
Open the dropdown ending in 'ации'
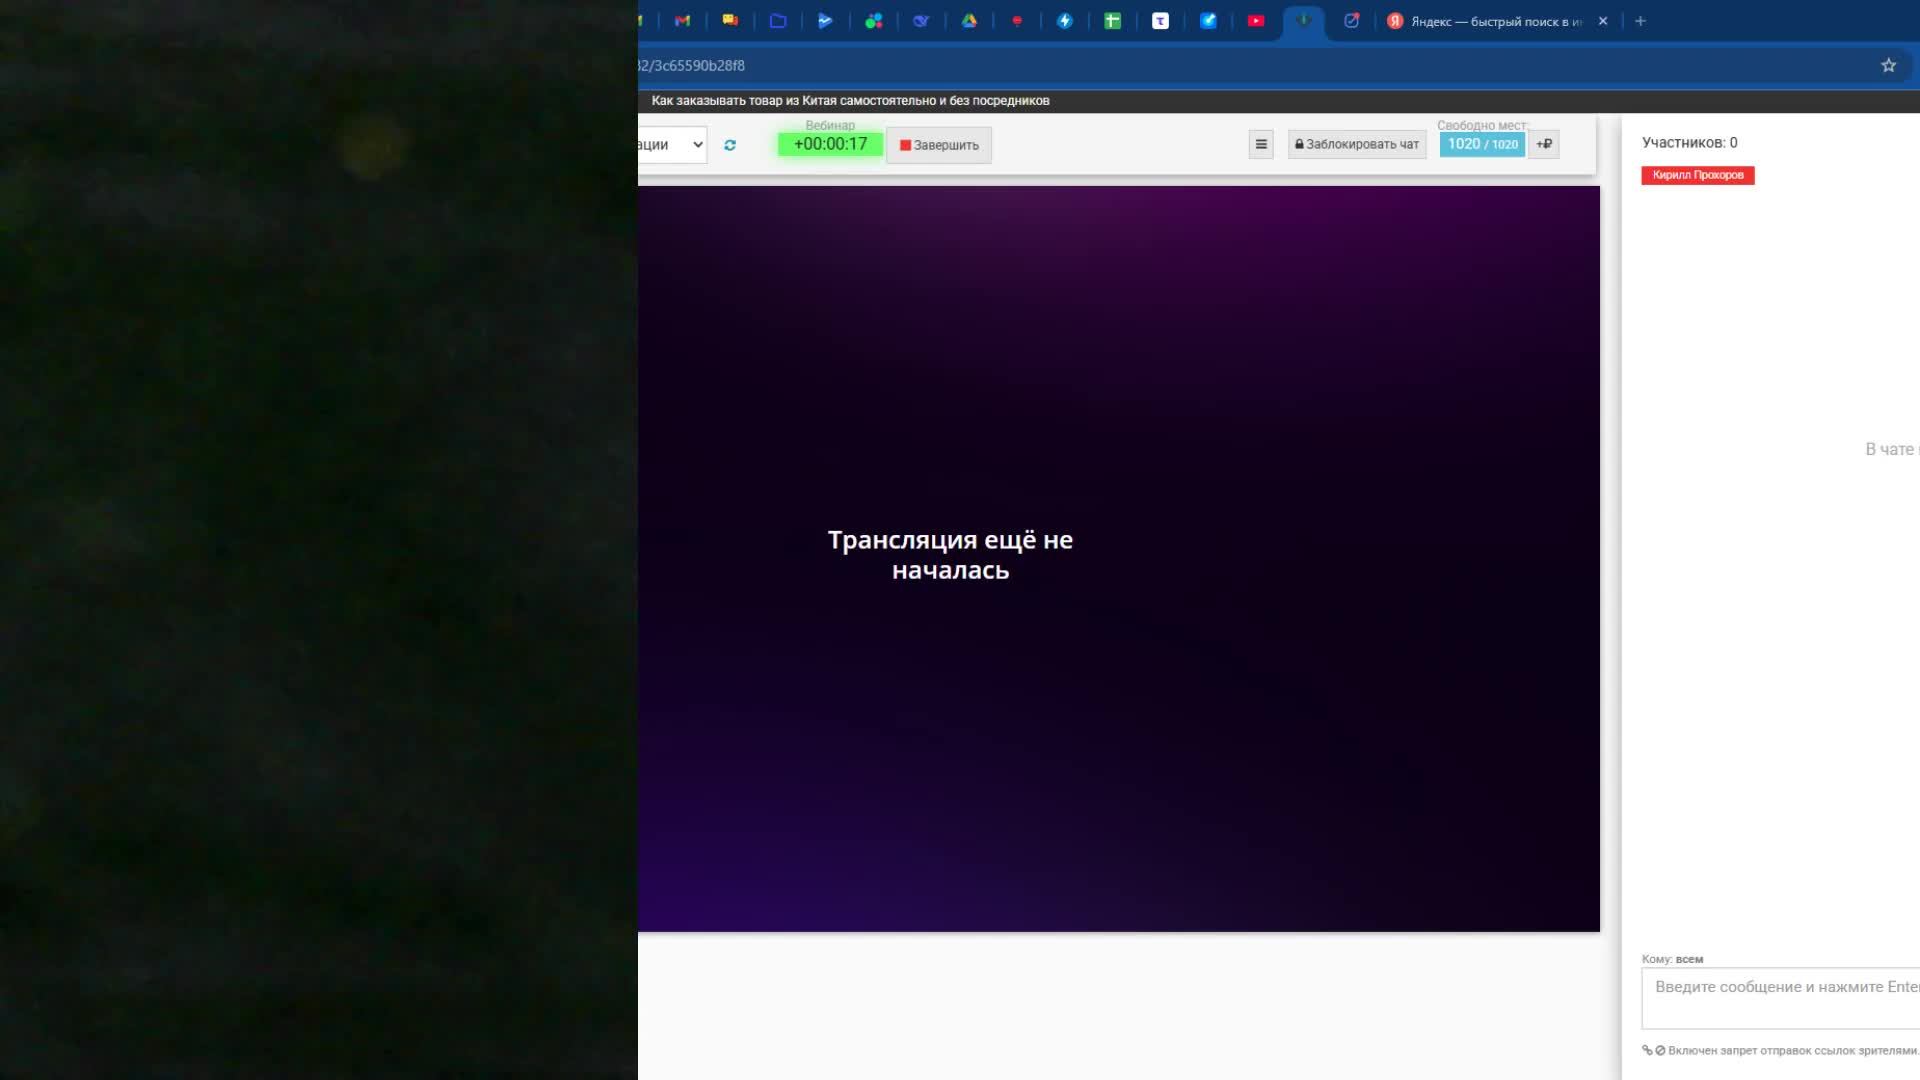672,145
